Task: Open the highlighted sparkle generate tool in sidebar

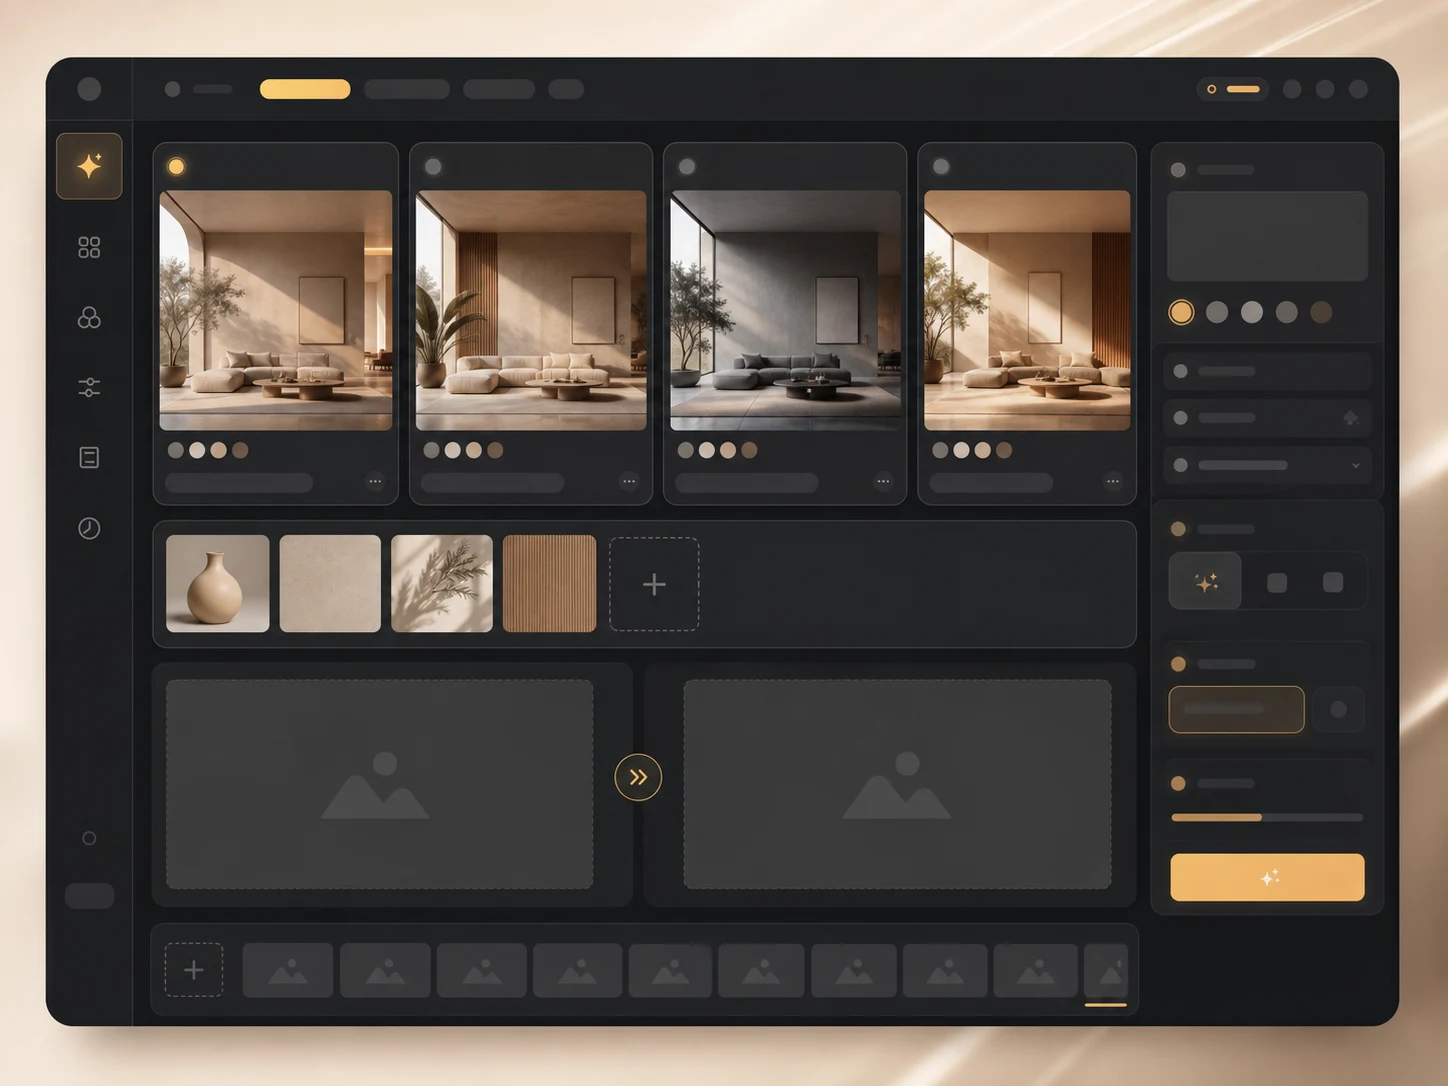Action: (89, 166)
